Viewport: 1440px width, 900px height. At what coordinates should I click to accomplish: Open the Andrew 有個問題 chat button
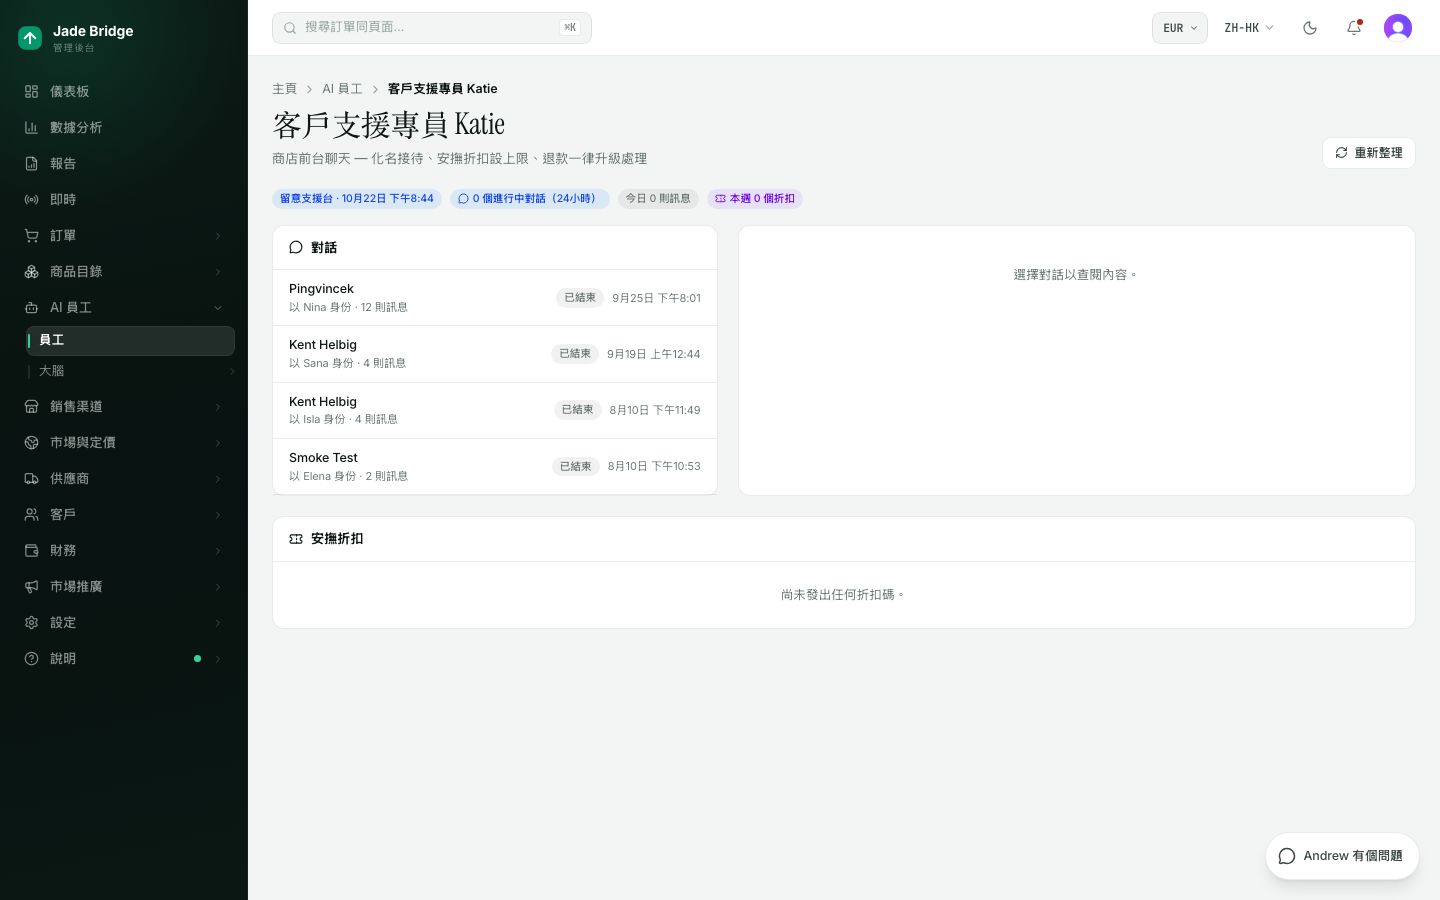coord(1342,856)
